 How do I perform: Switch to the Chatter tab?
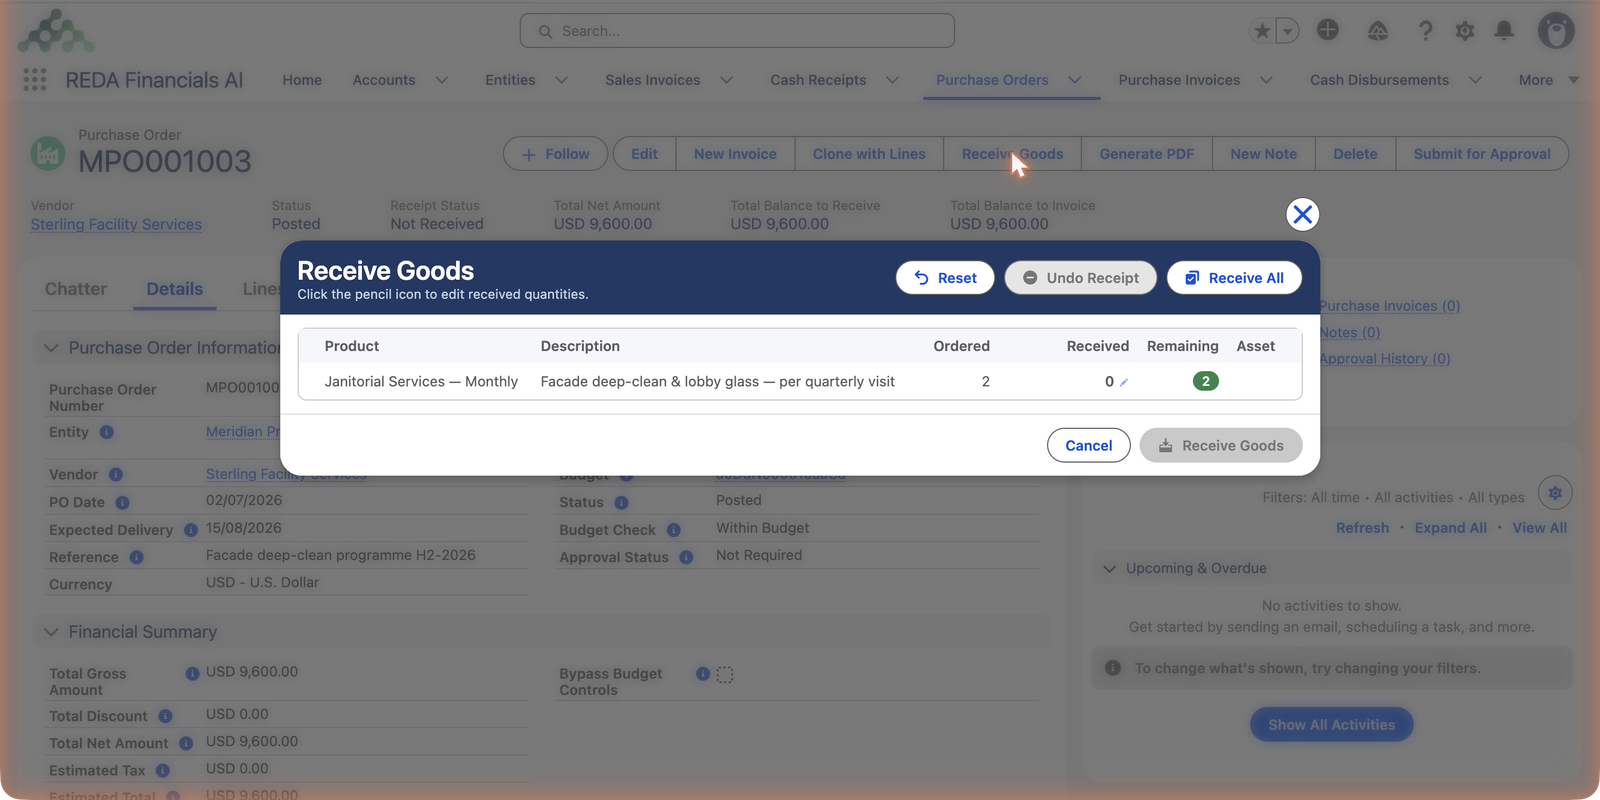pyautogui.click(x=76, y=289)
